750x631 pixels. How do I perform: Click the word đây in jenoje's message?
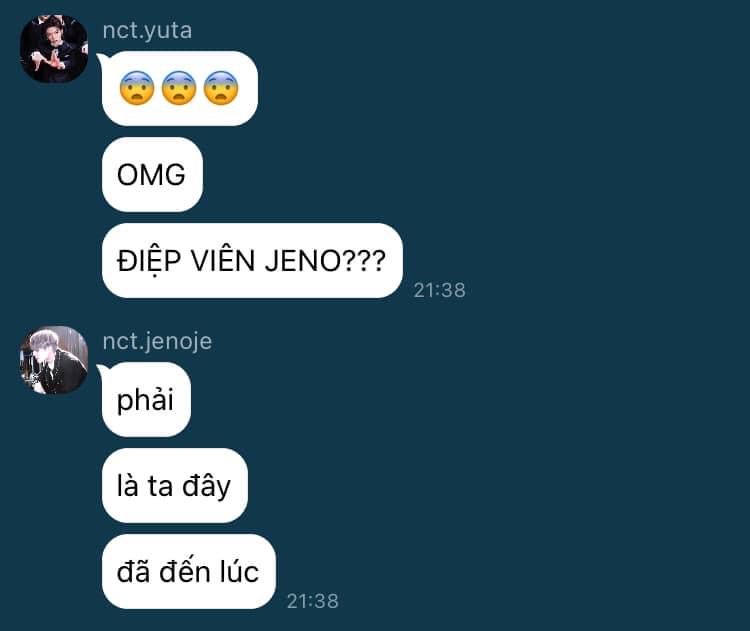(206, 487)
